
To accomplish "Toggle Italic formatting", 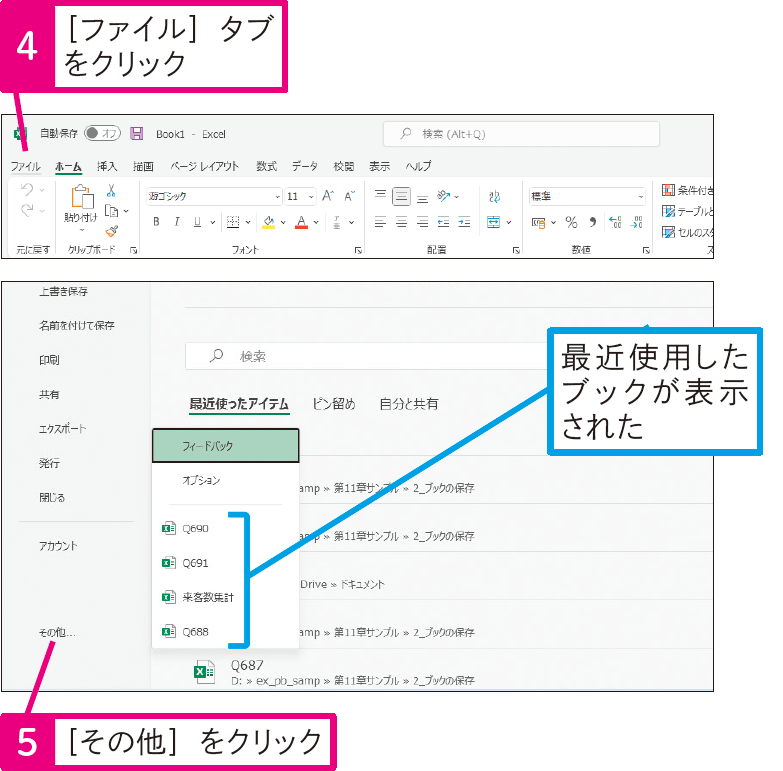I will pos(177,222).
